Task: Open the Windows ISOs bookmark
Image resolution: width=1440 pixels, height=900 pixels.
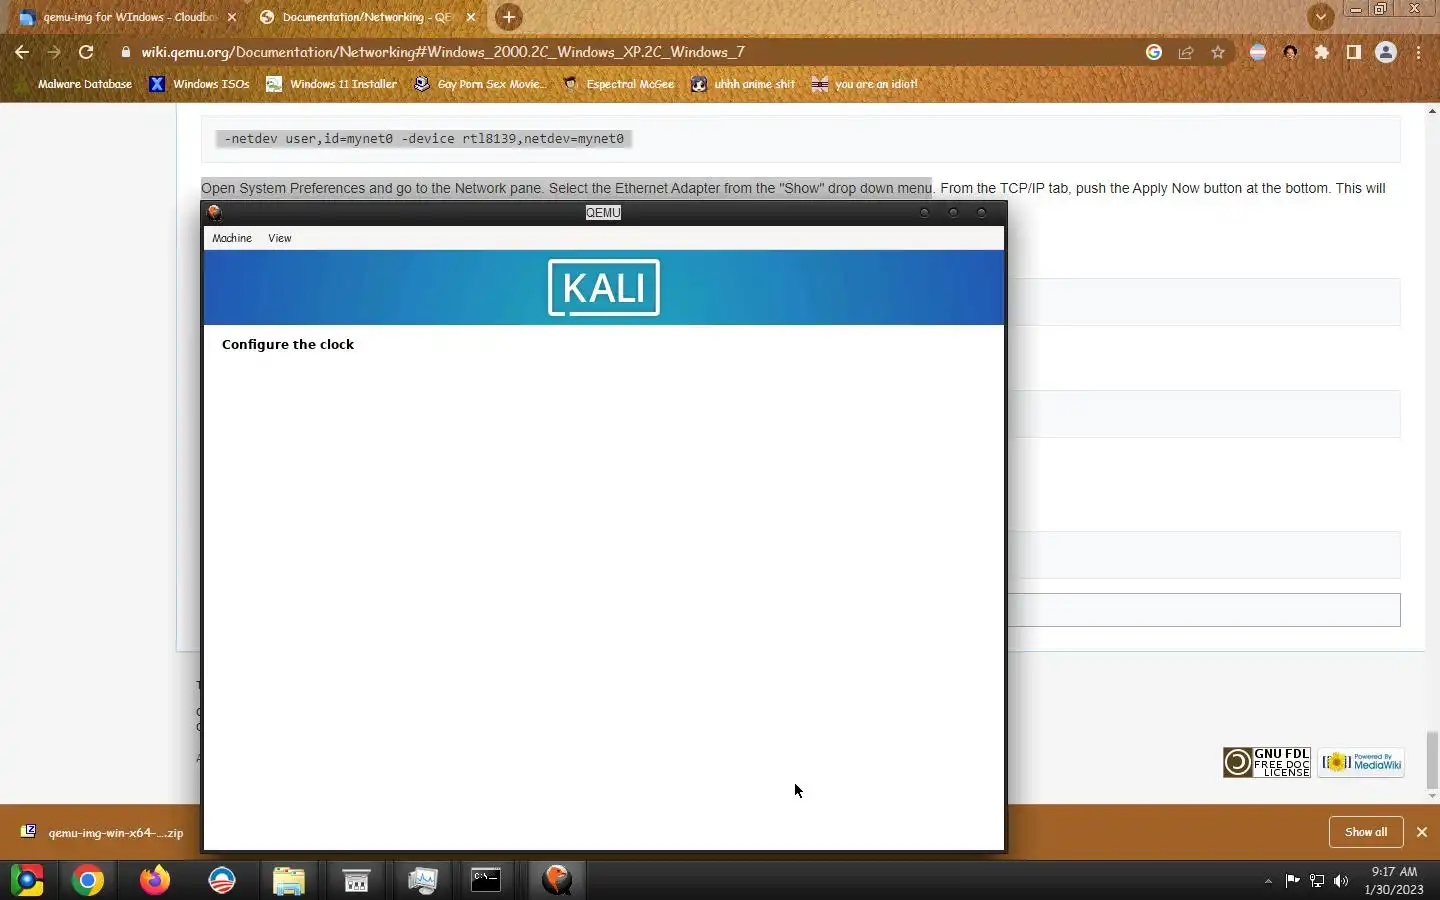Action: (x=199, y=84)
